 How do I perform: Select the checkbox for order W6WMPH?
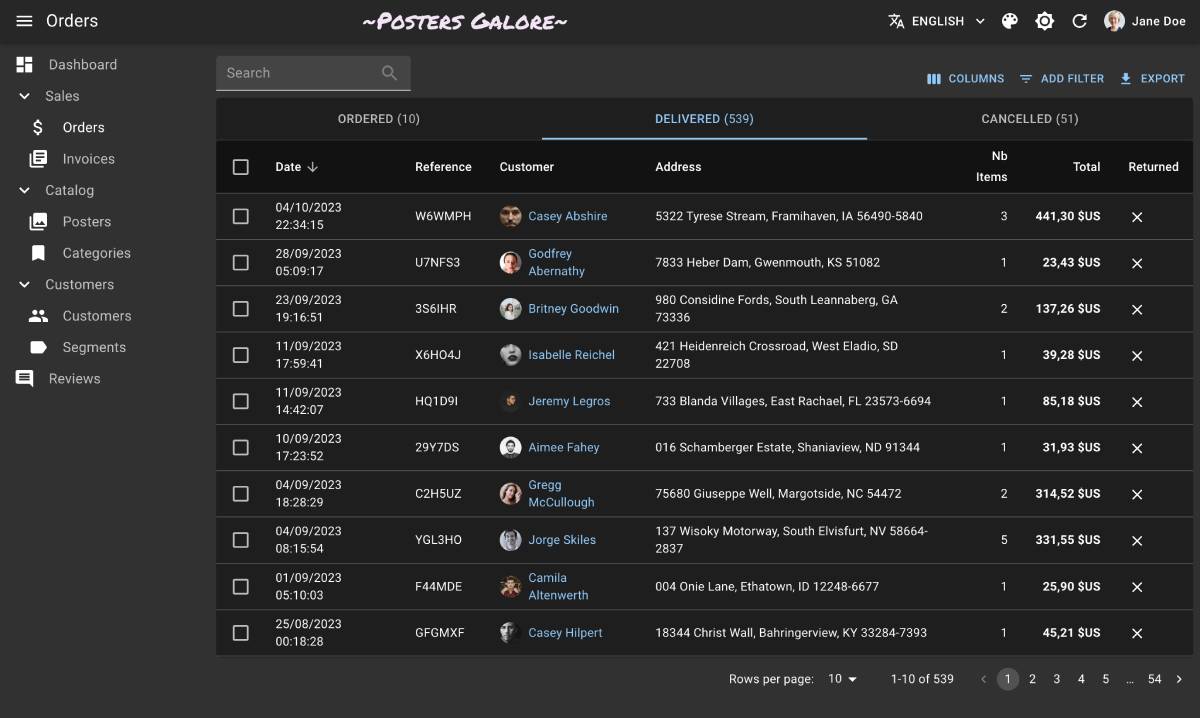coord(240,216)
